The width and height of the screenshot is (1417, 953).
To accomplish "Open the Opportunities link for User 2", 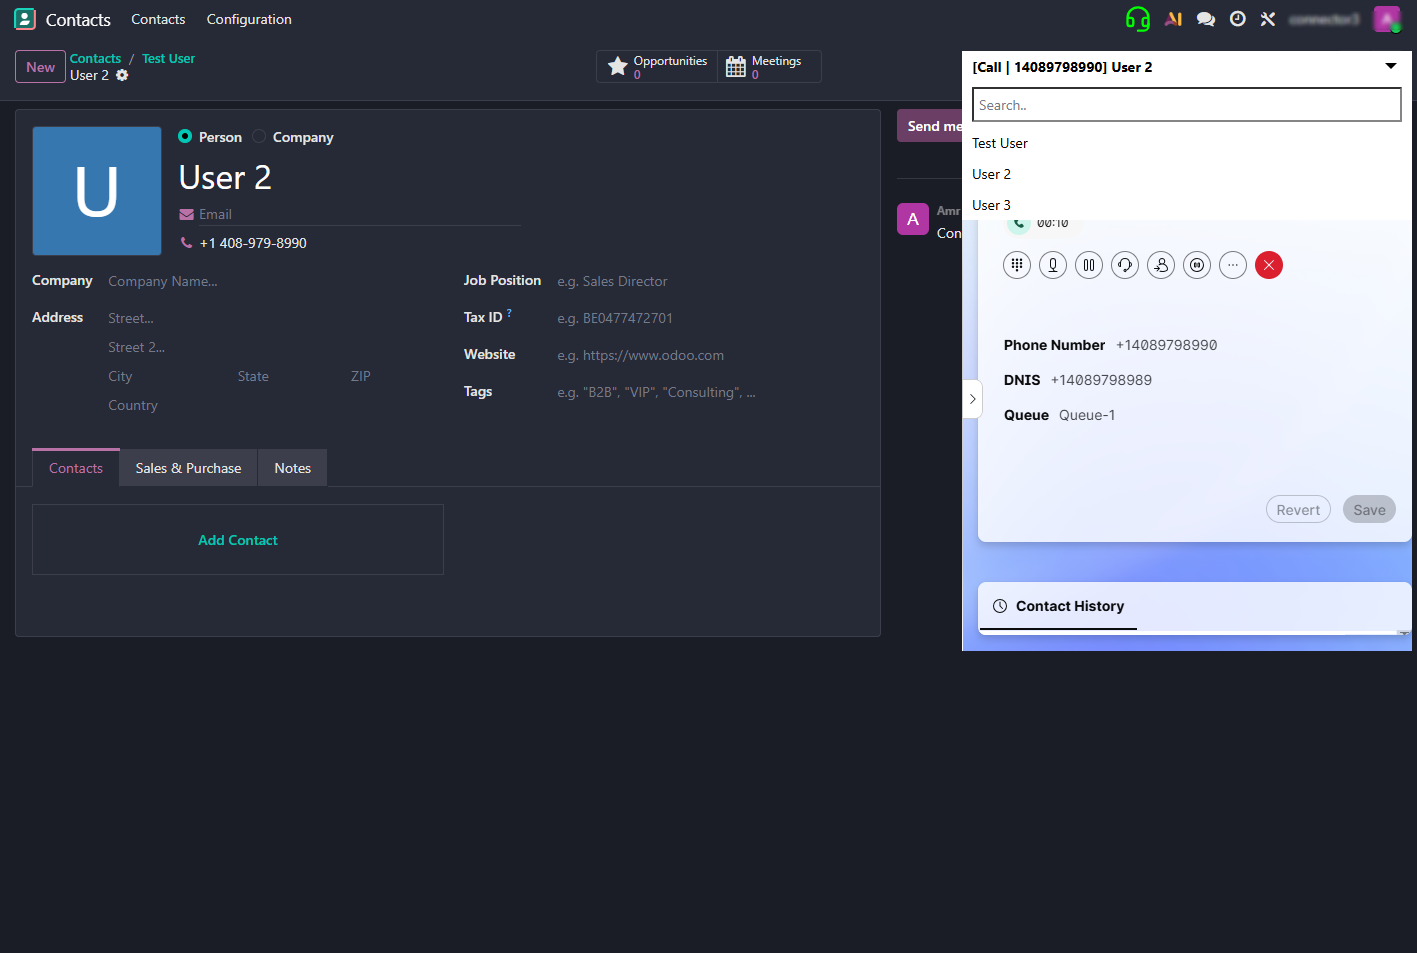I will coord(656,66).
